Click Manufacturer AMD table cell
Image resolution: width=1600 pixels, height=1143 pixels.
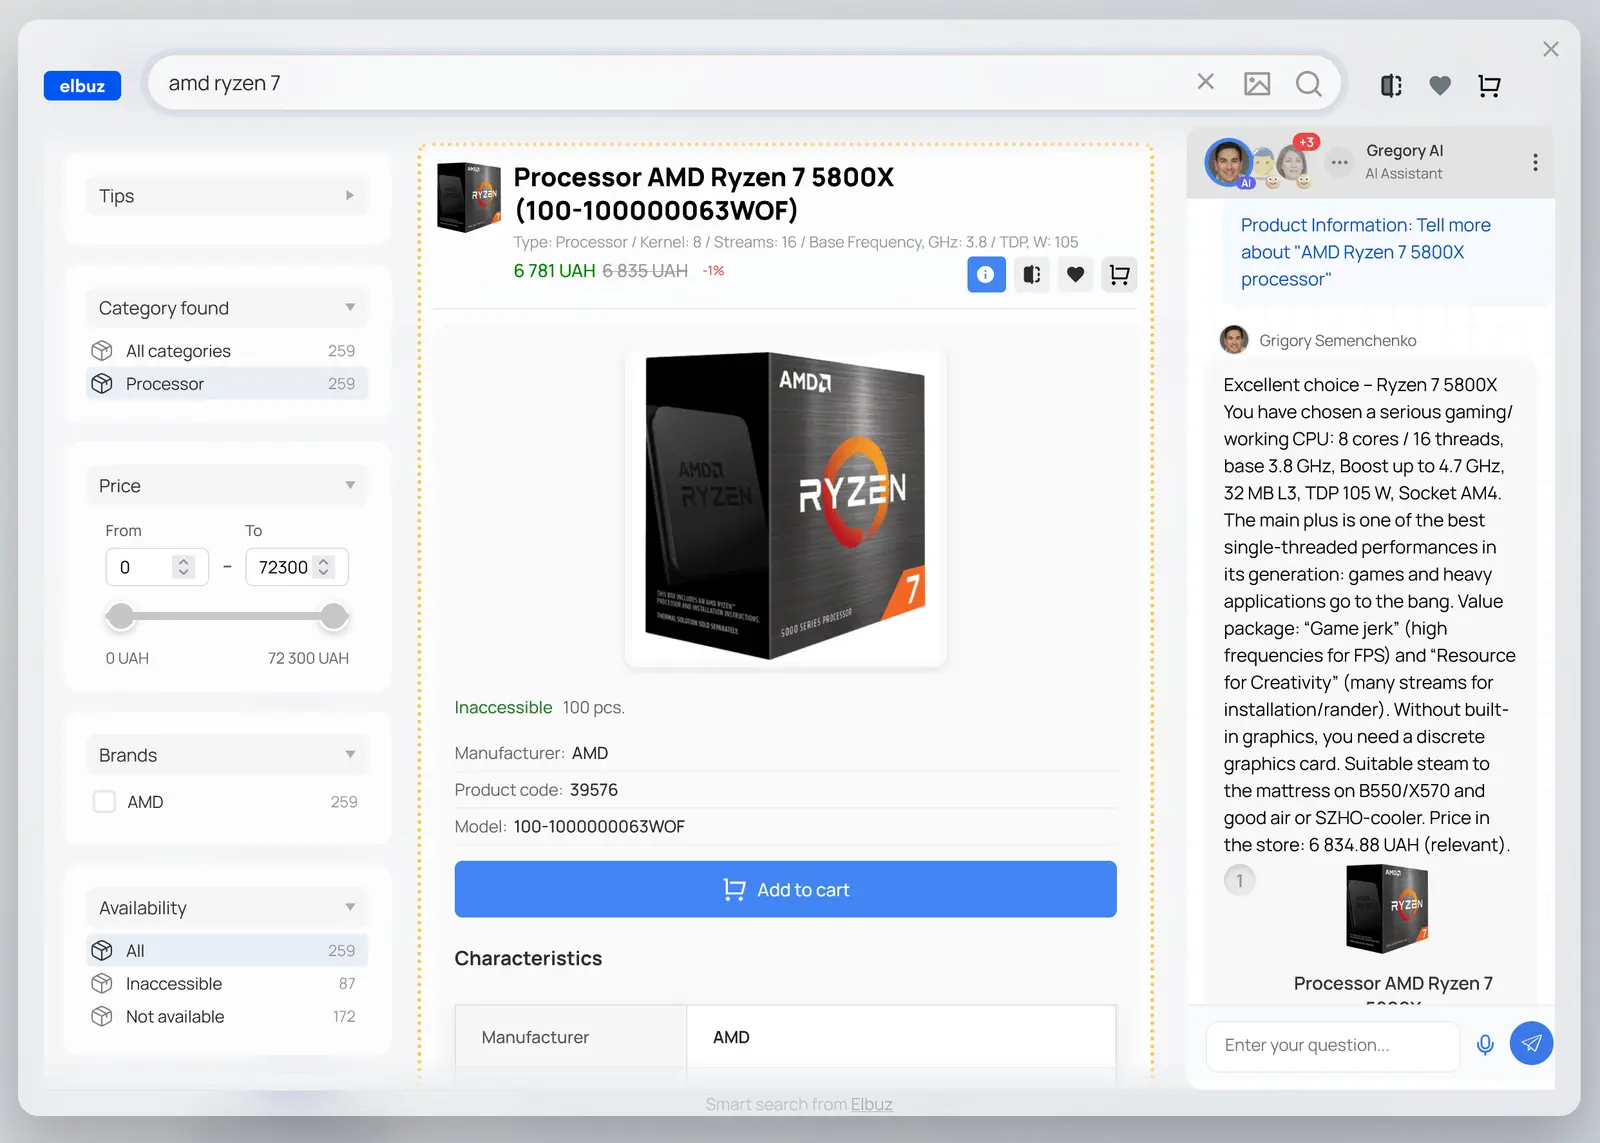click(900, 1037)
